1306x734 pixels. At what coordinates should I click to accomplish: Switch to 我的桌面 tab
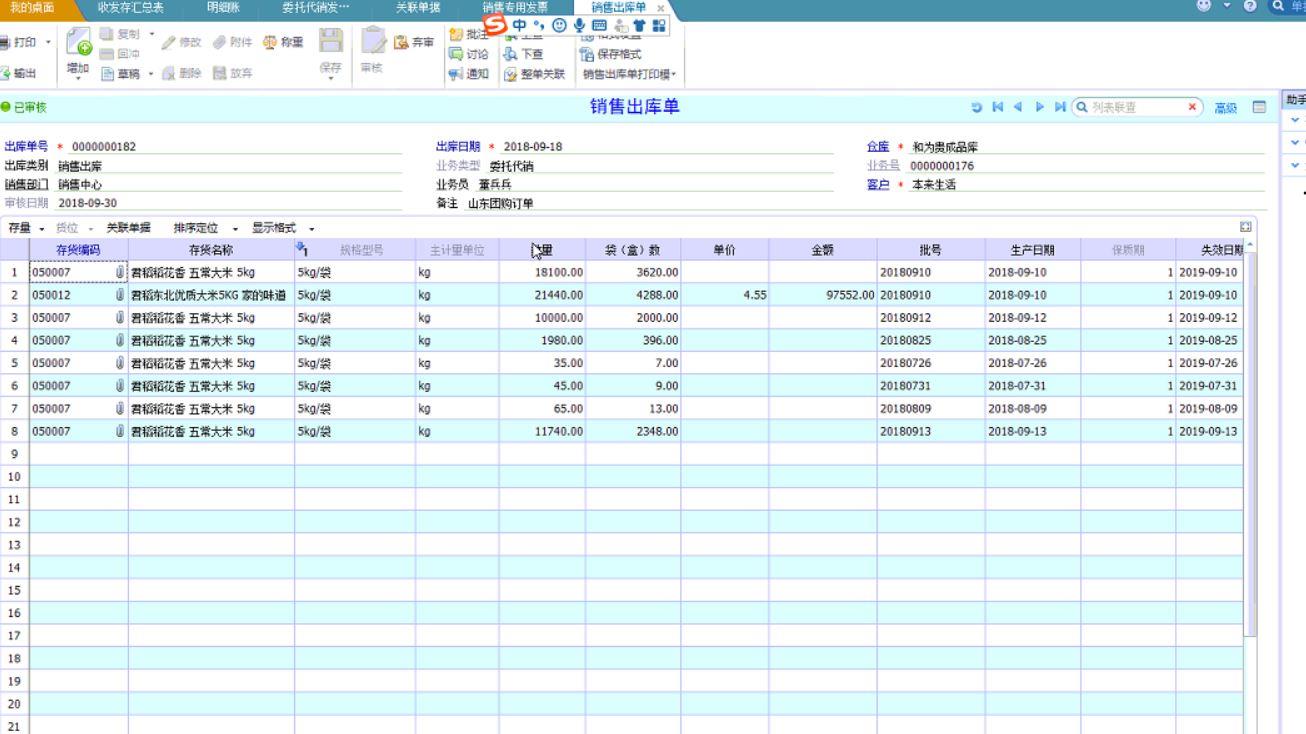pos(33,7)
